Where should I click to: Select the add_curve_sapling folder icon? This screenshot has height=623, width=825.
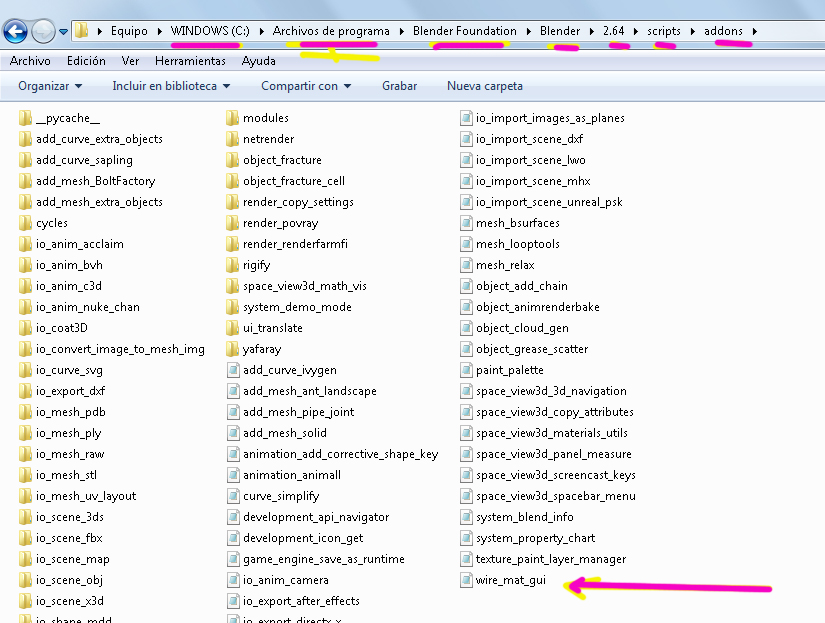(x=25, y=160)
